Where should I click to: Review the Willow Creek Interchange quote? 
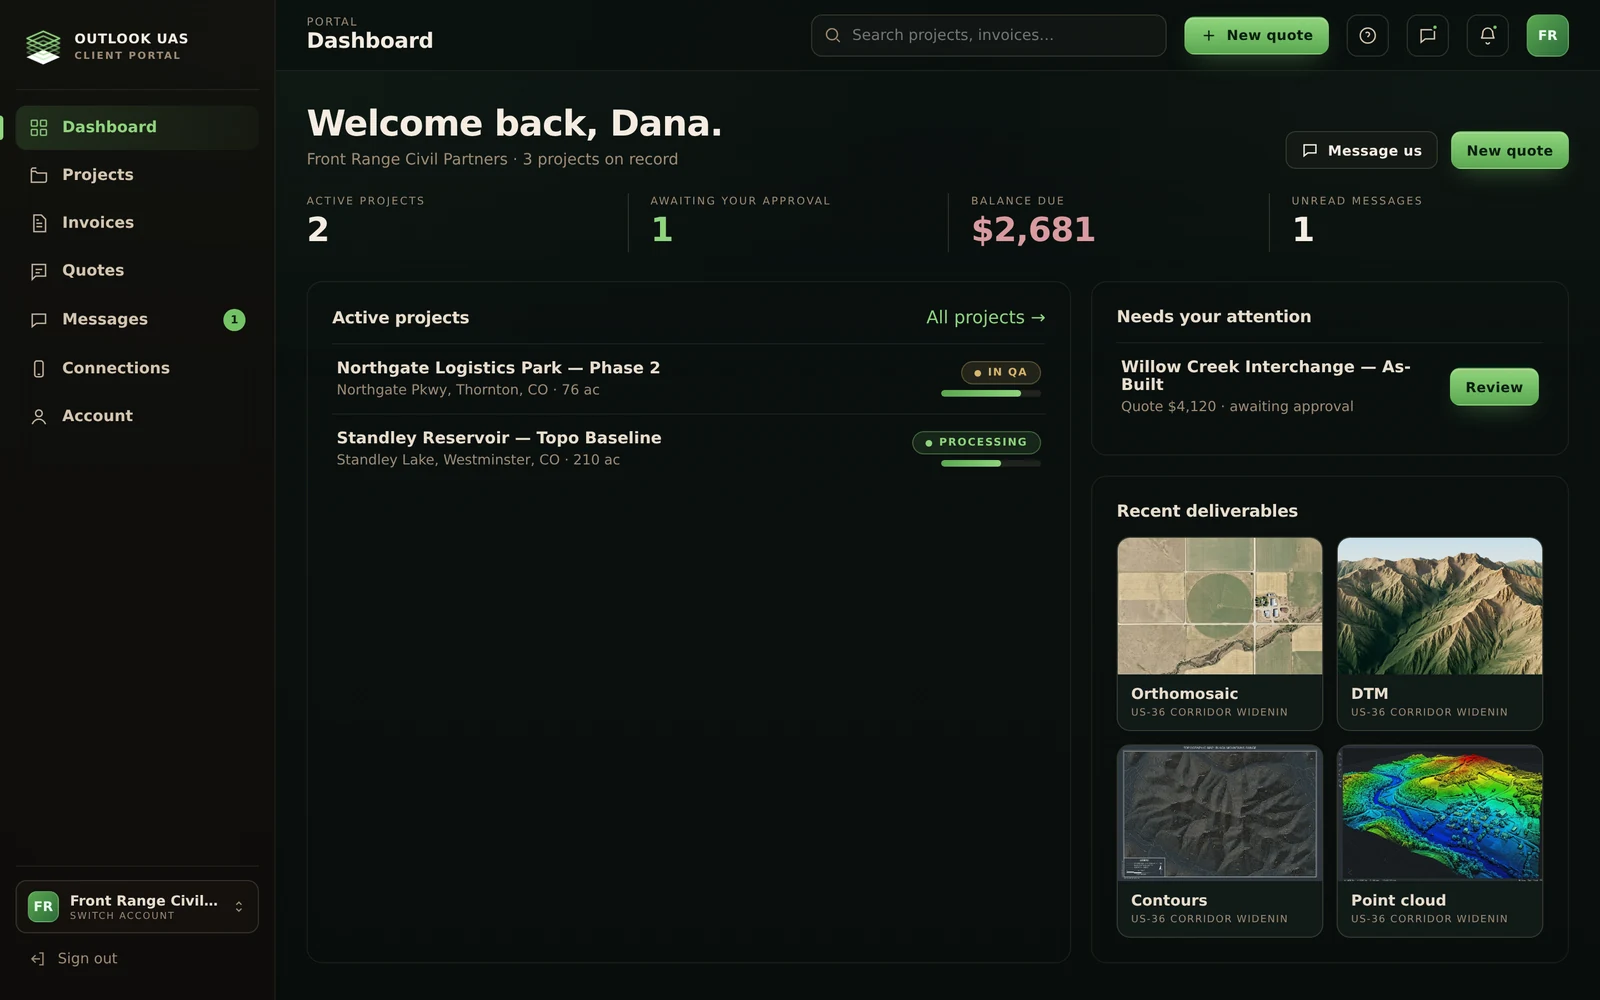coord(1494,387)
